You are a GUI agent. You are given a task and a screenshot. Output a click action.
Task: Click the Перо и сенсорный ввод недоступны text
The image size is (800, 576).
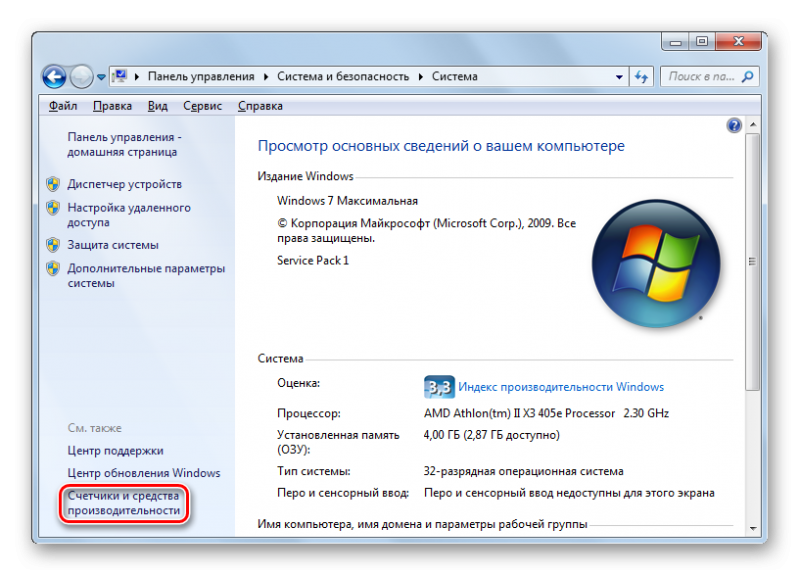569,493
